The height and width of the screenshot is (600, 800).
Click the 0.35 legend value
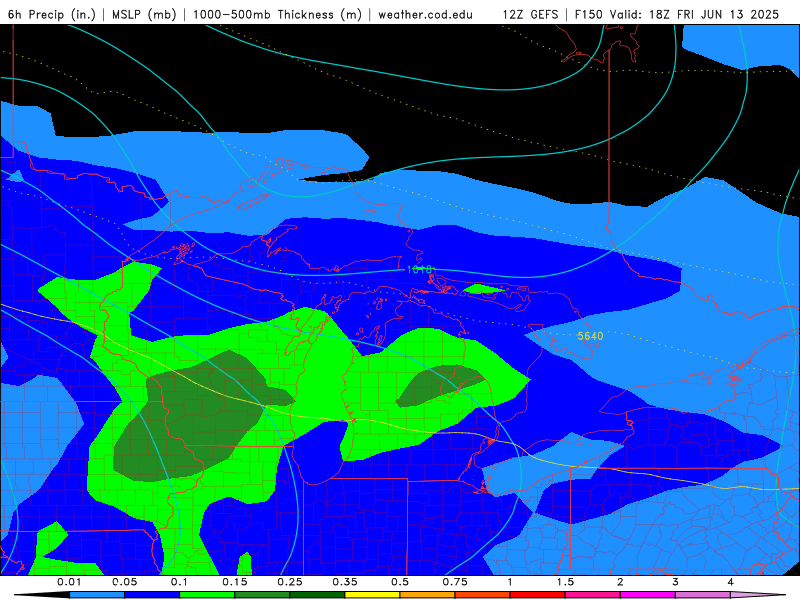click(x=345, y=582)
